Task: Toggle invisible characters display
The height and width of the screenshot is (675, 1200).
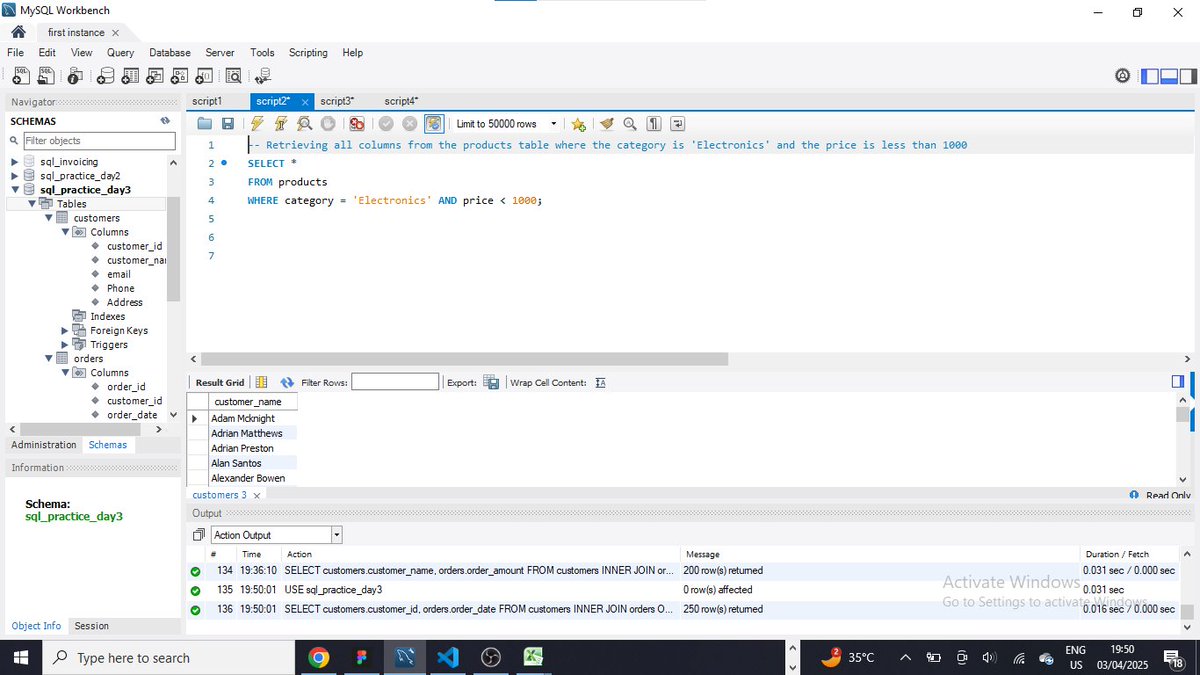Action: (x=654, y=124)
